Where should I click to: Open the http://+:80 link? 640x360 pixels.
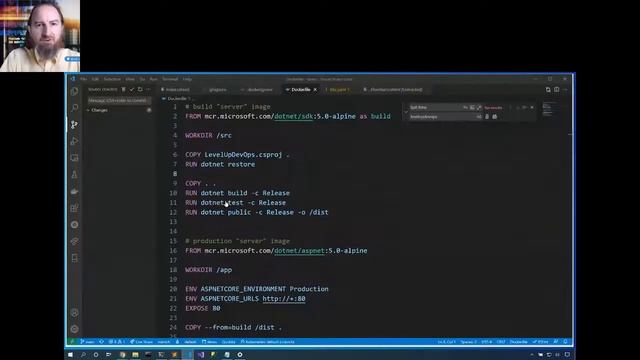pos(284,299)
